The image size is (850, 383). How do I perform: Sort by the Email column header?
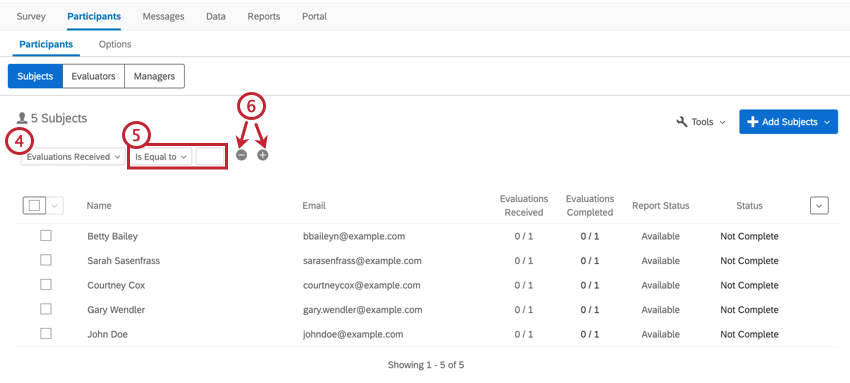click(x=314, y=206)
